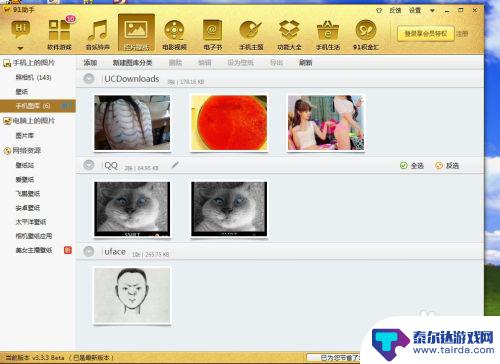Click the 91助手 logo in title bar
This screenshot has width=500, height=364.
[7, 9]
